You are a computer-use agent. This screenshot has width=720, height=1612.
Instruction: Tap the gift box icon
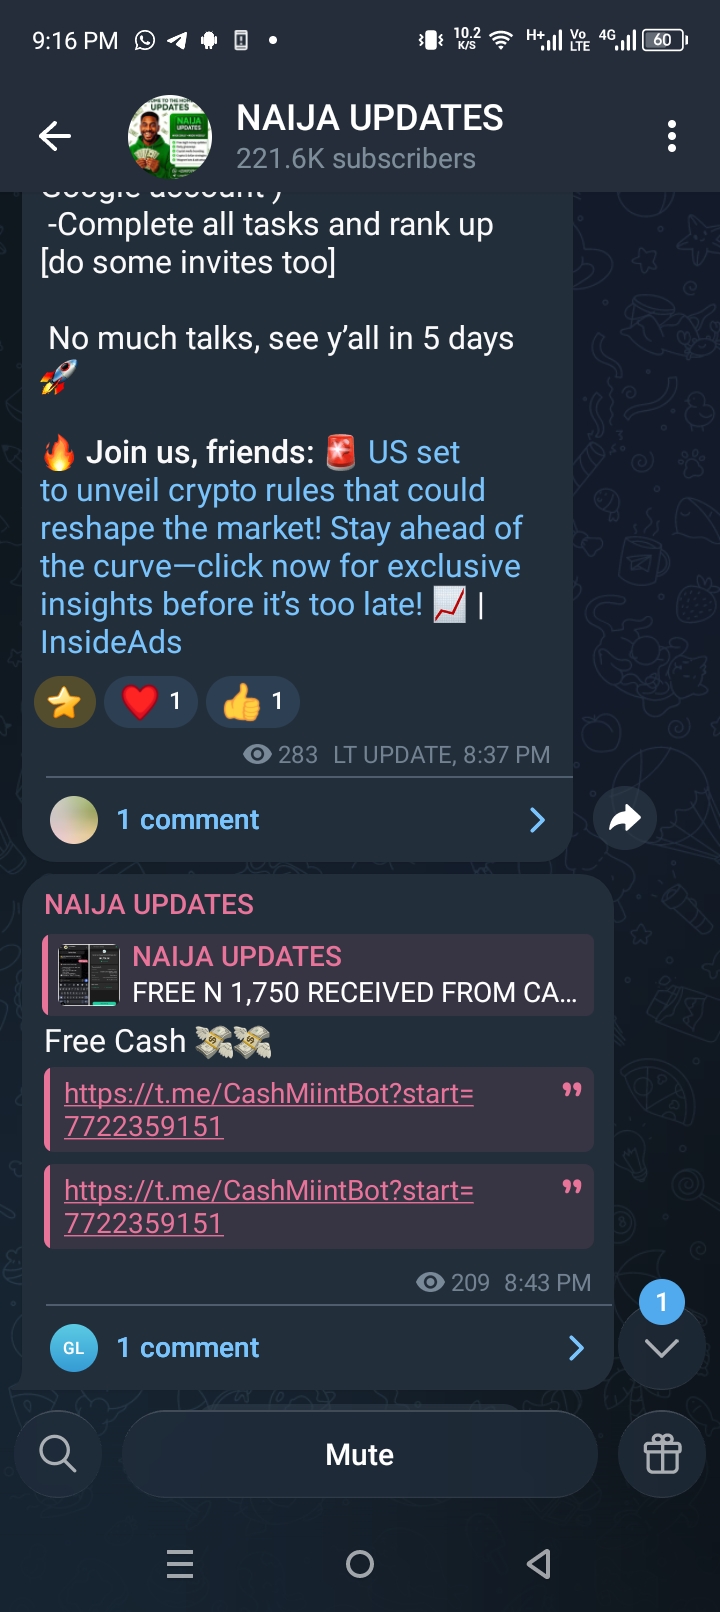coord(662,1454)
